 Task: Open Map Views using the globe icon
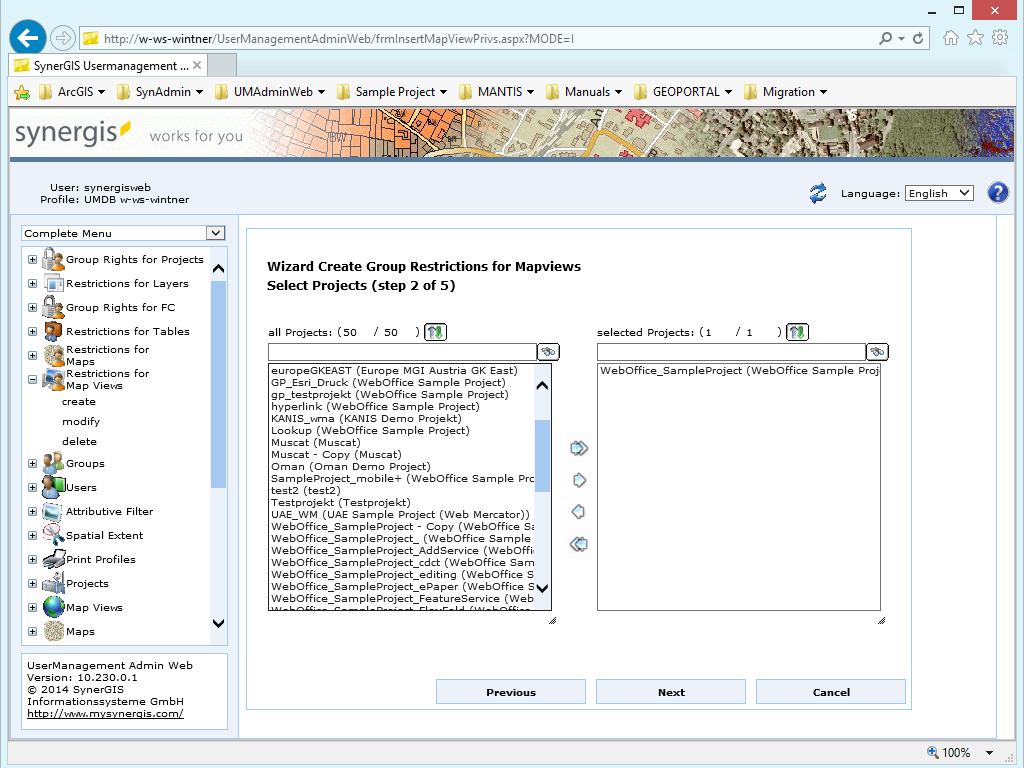click(52, 607)
